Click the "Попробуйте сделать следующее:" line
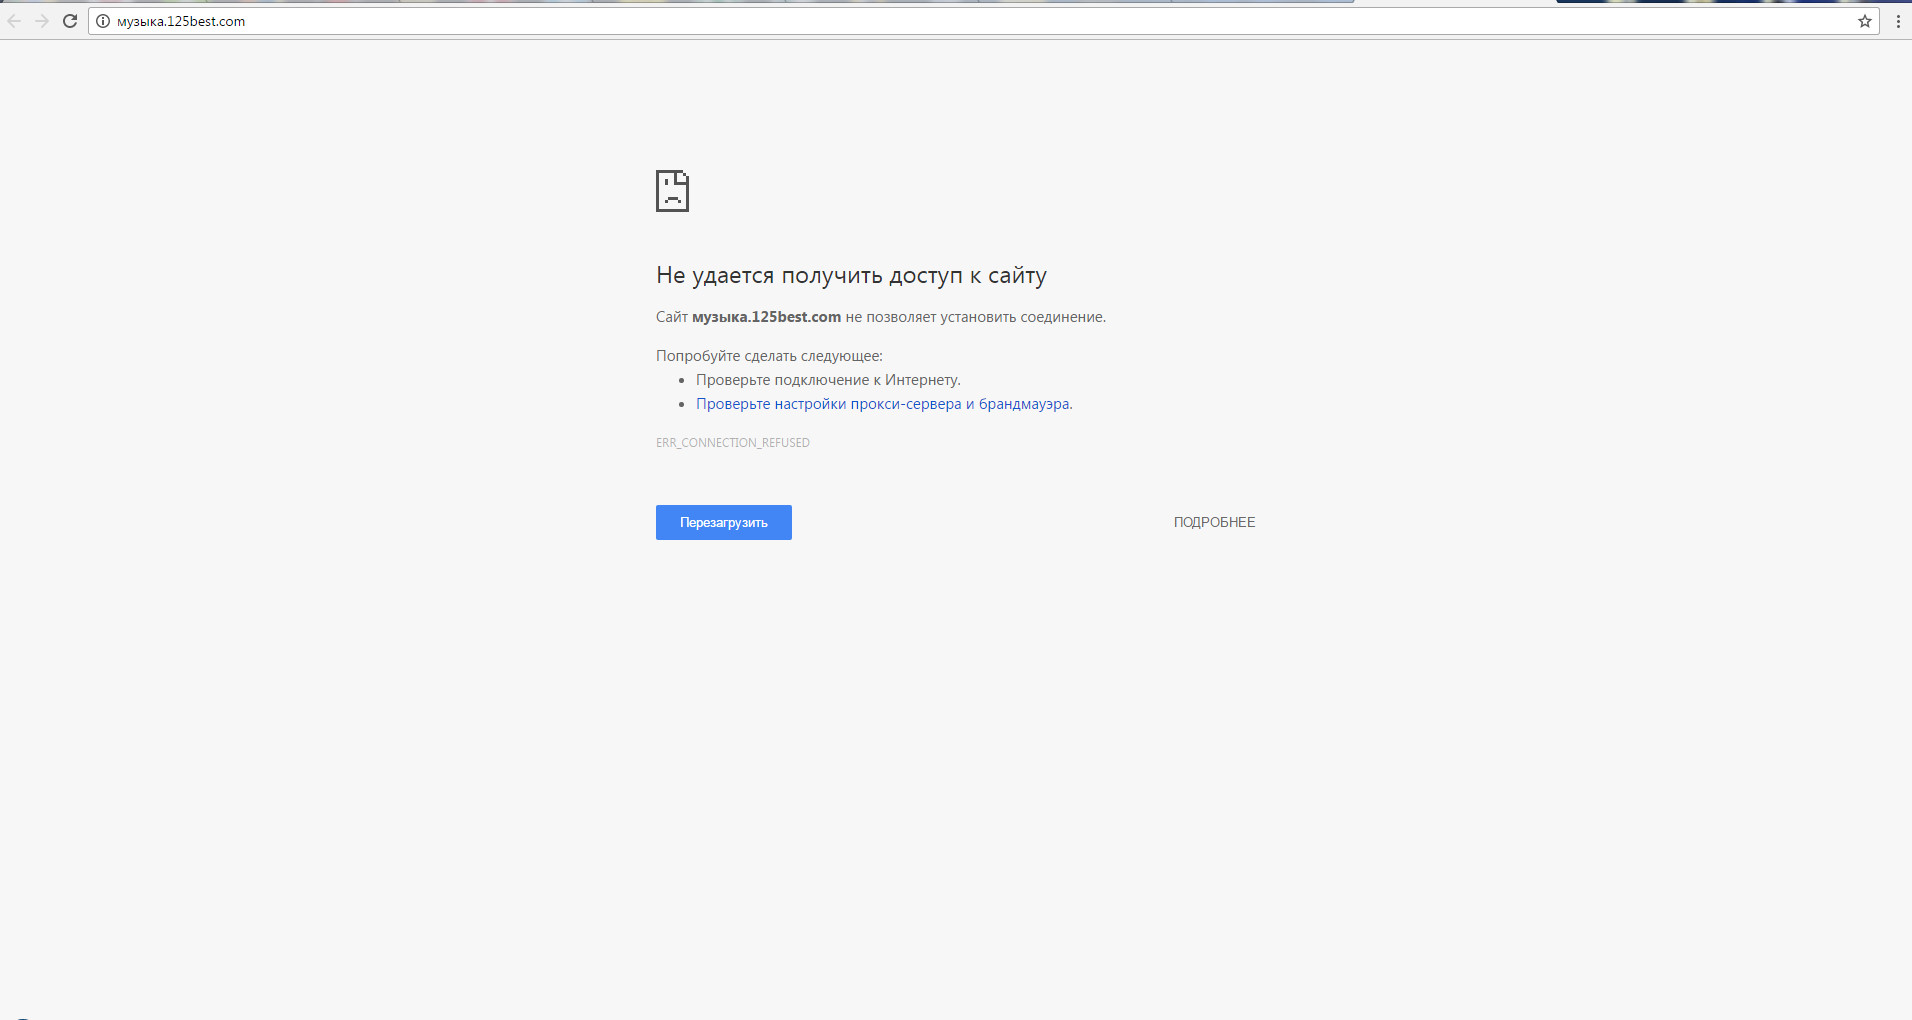This screenshot has height=1020, width=1912. point(769,356)
